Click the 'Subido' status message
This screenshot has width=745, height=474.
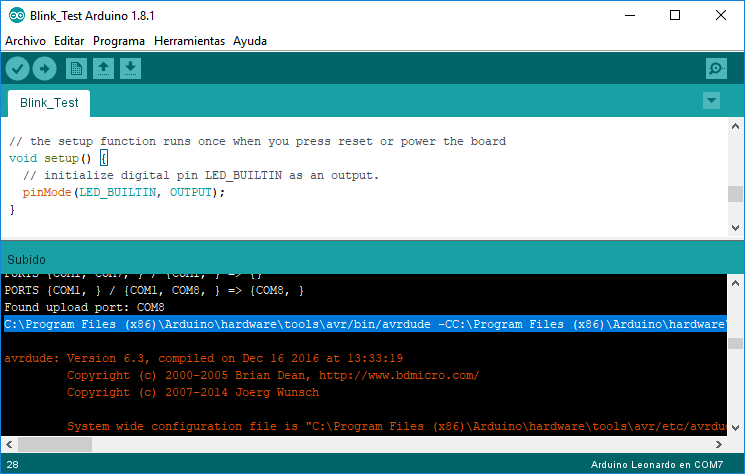point(26,260)
